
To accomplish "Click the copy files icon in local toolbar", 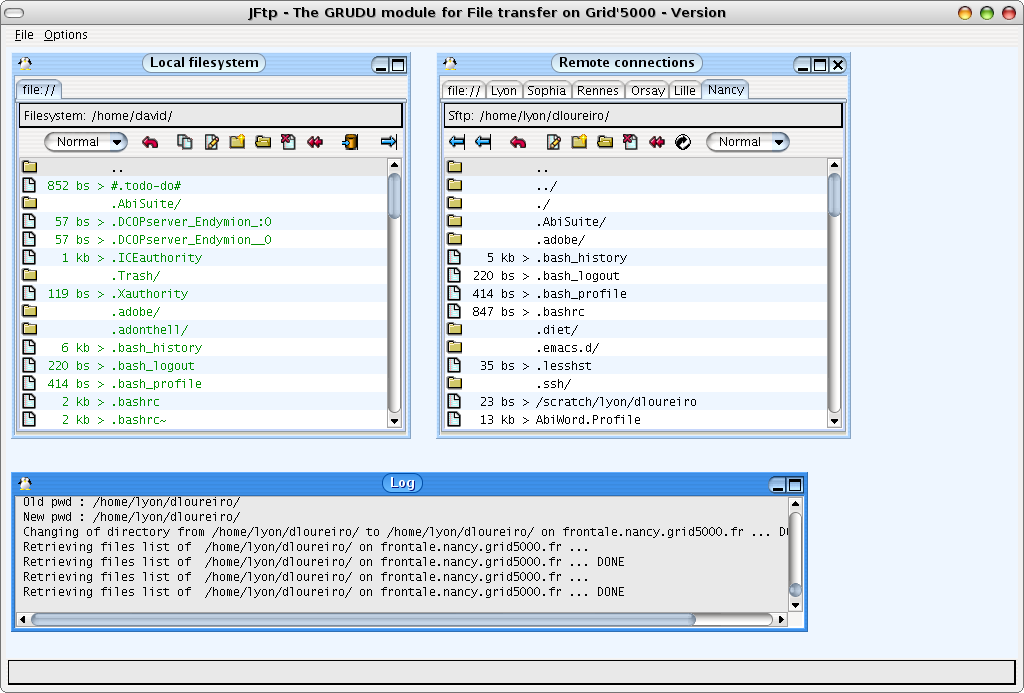I will pos(185,142).
